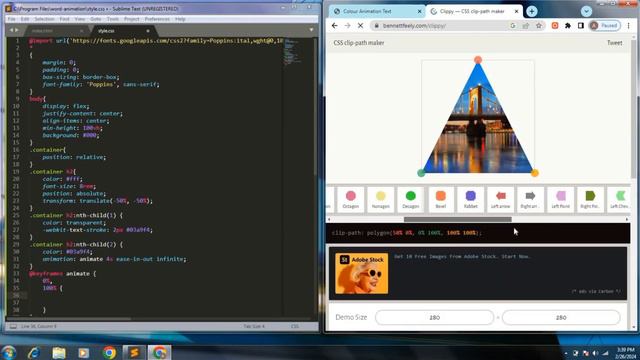This screenshot has height=360, width=640.
Task: Open the Find menu in Sublime Text
Action: point(64,19)
